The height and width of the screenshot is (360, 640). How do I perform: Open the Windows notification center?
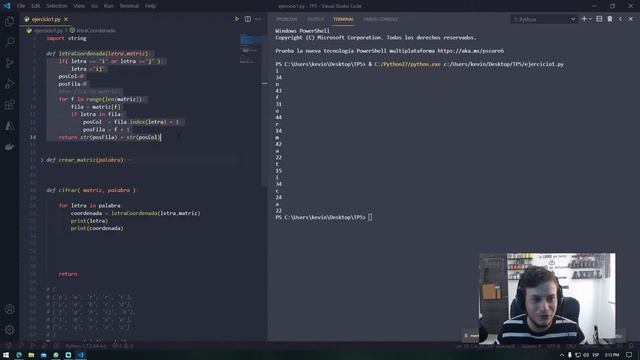click(629, 355)
